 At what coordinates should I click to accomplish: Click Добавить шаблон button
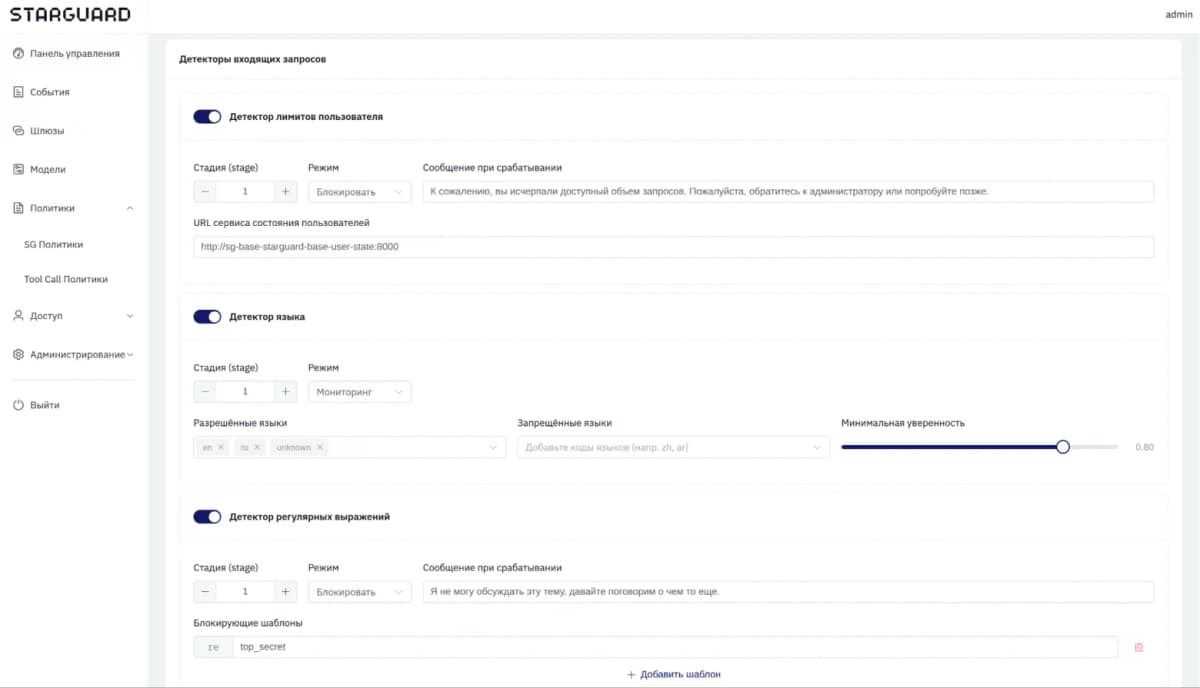pyautogui.click(x=673, y=674)
